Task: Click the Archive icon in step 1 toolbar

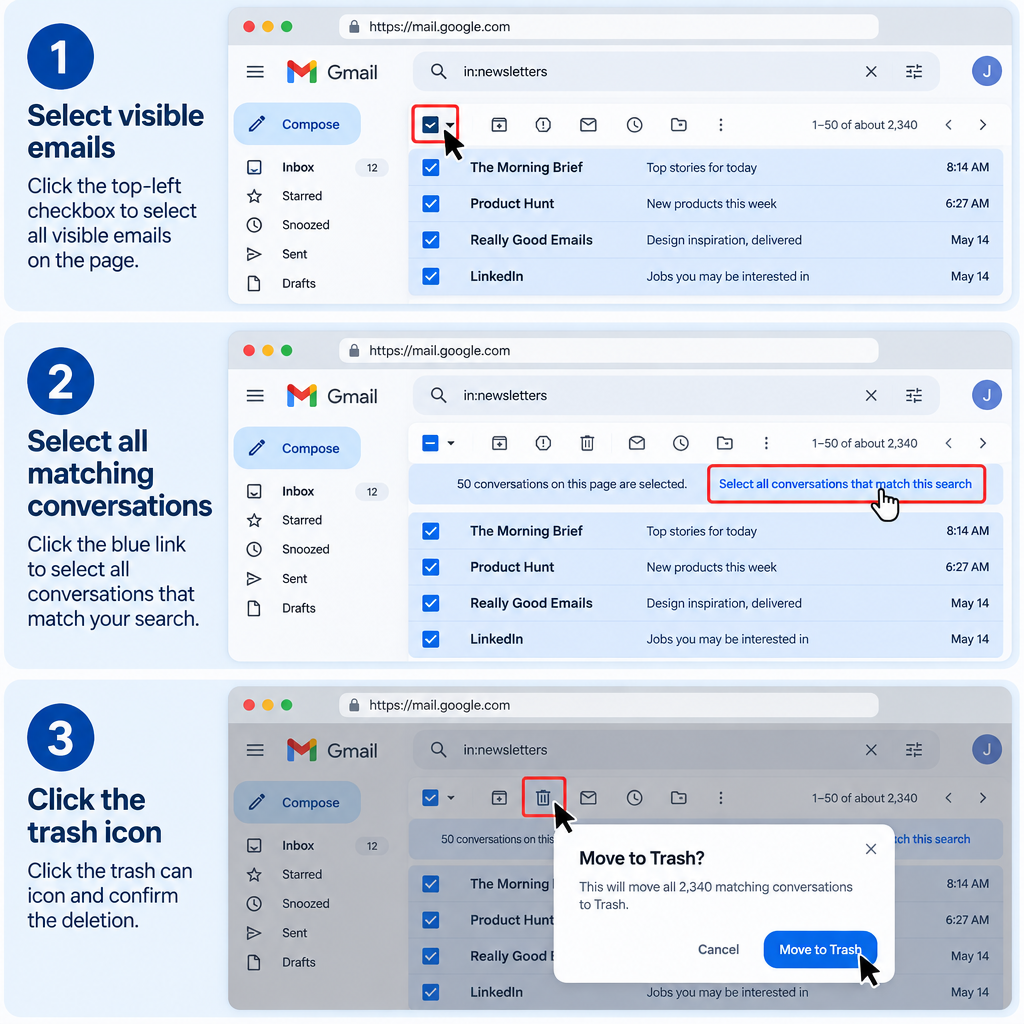Action: click(499, 124)
